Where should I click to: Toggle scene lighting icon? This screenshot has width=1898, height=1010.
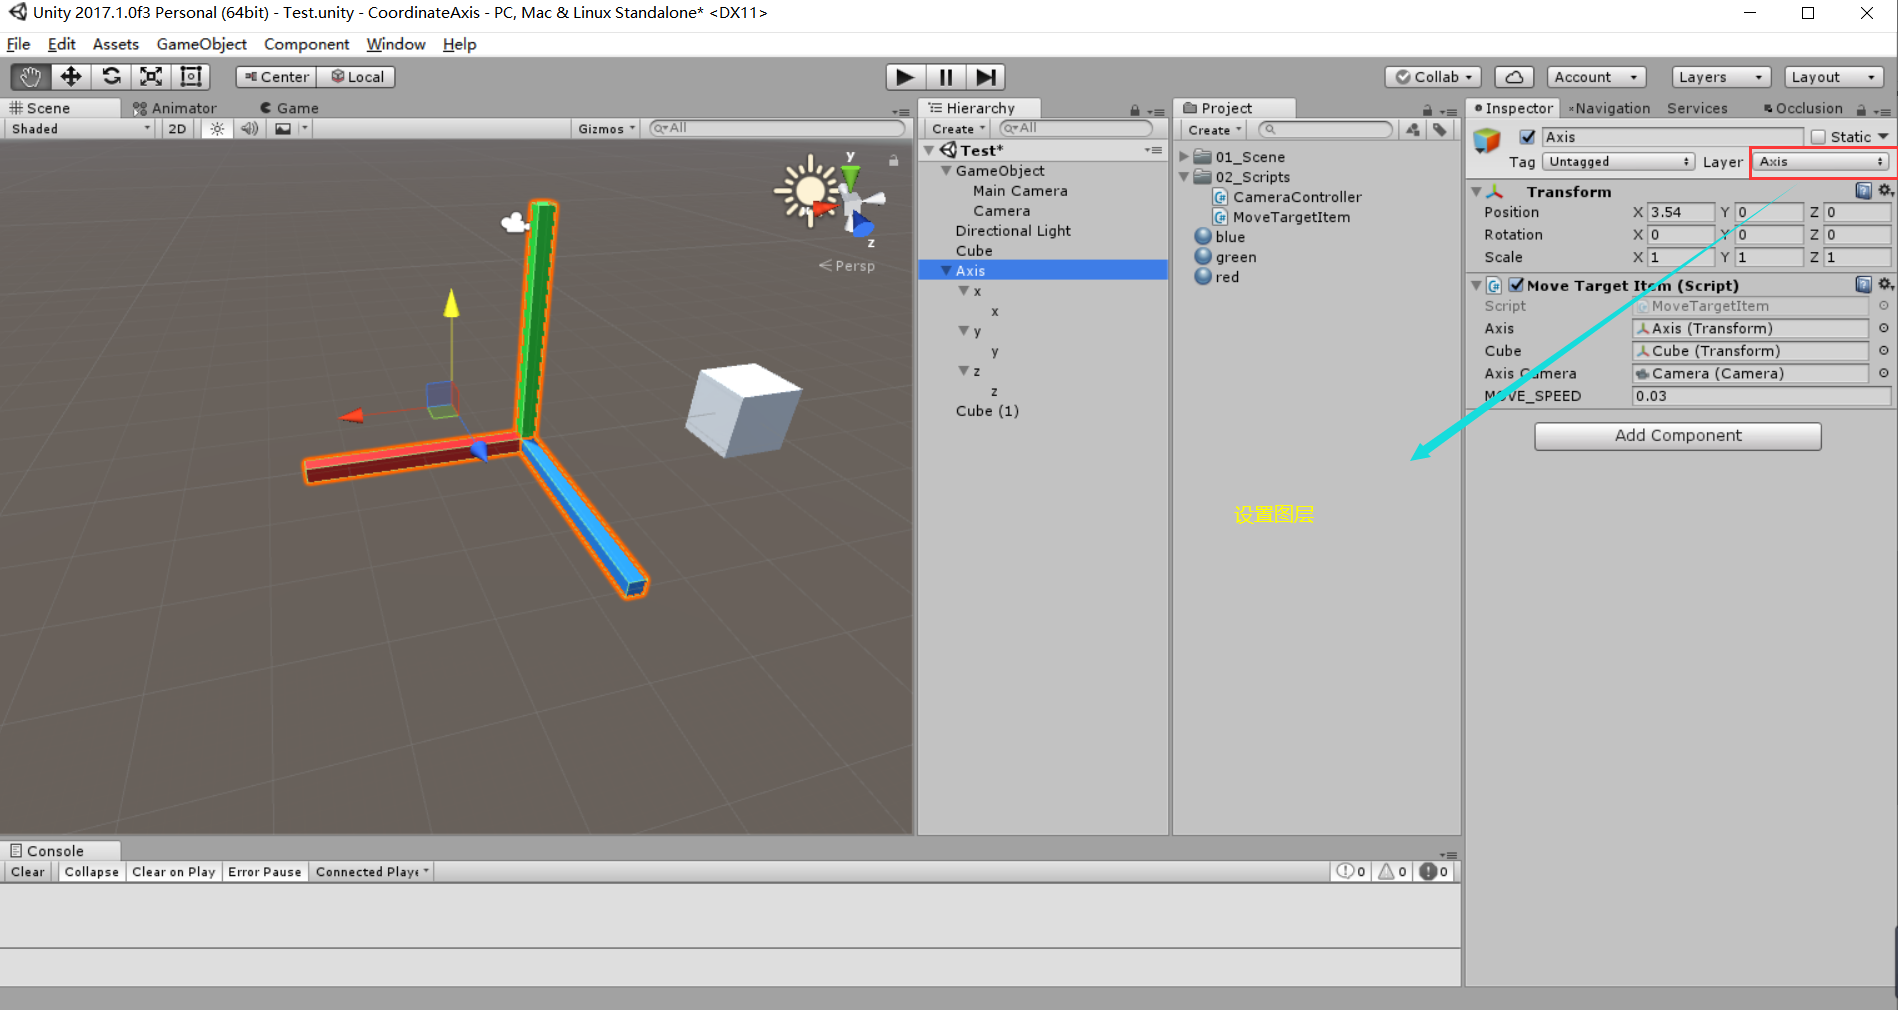click(x=217, y=129)
